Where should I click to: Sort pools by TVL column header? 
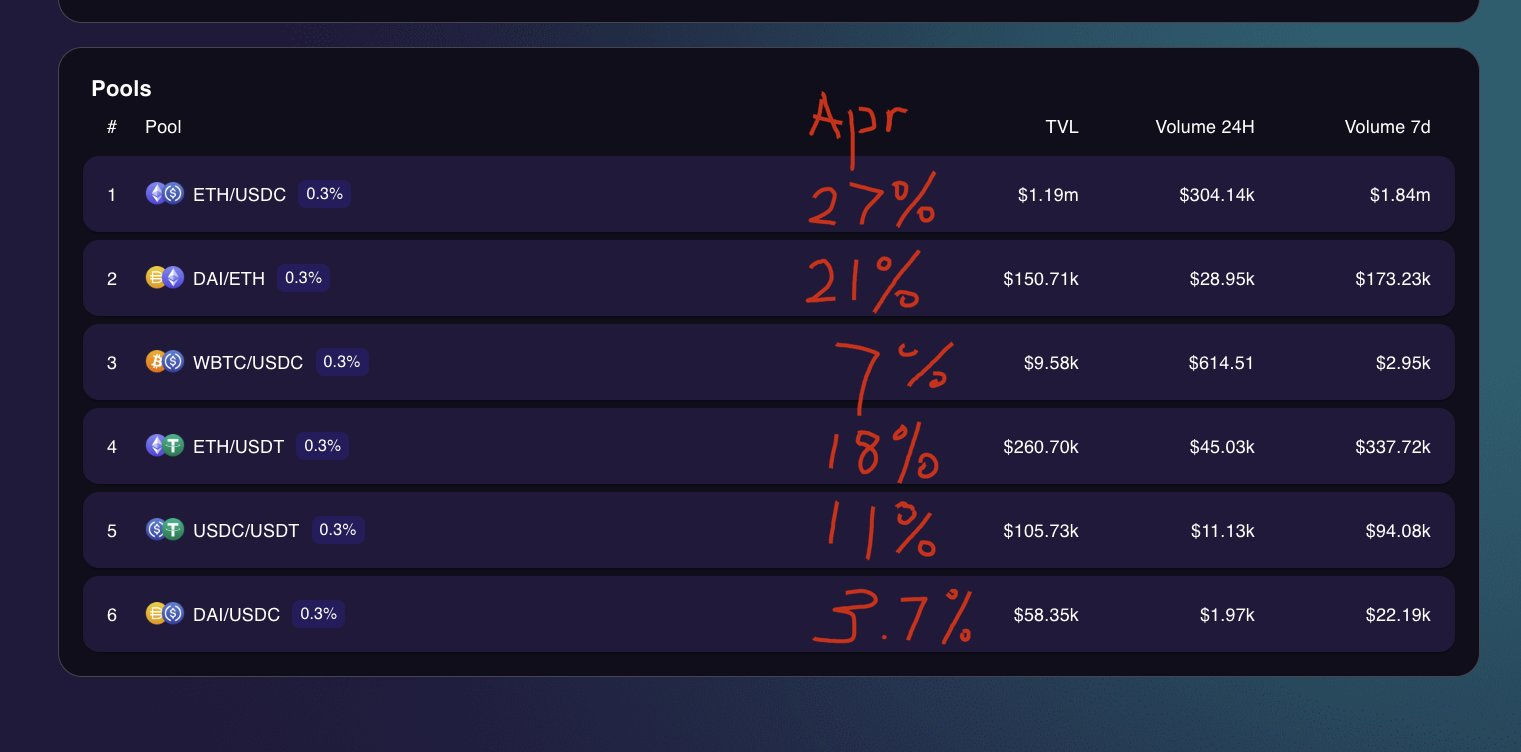pyautogui.click(x=1062, y=127)
